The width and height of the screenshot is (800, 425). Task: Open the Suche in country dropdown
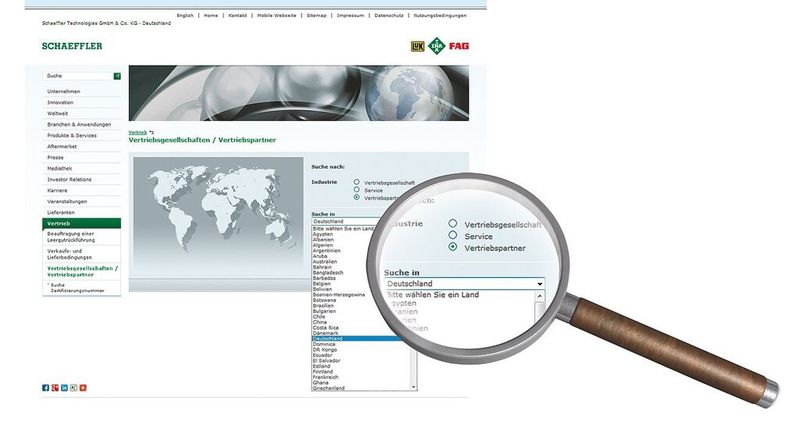tap(347, 221)
